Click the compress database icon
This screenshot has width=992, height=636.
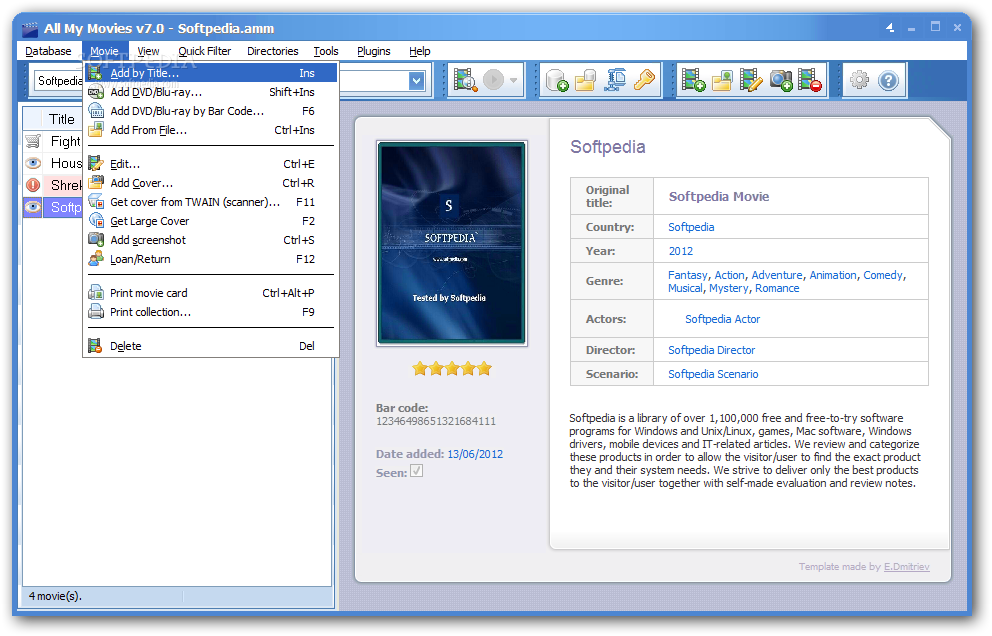(x=615, y=80)
